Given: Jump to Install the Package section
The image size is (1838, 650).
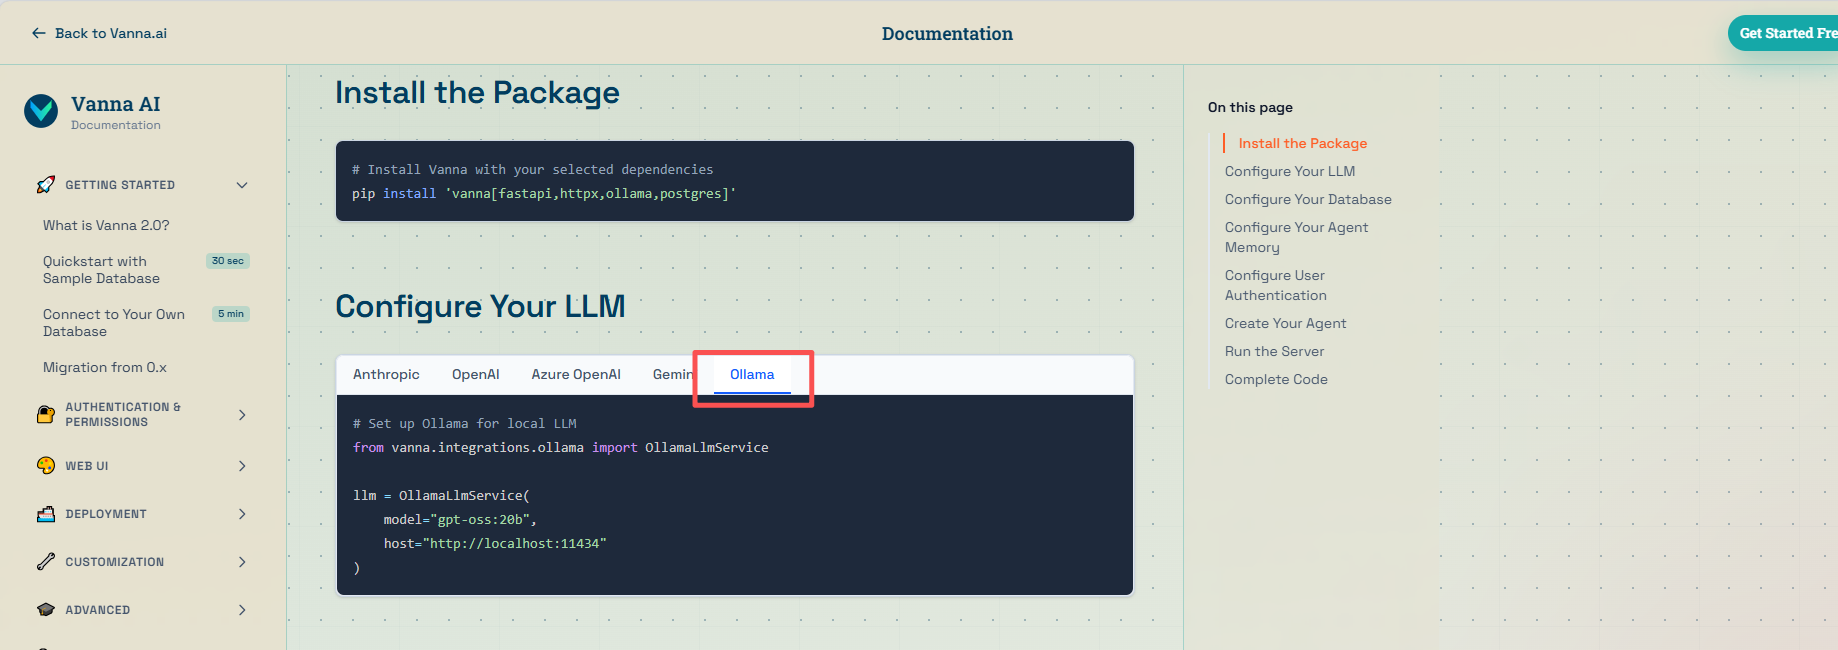Looking at the screenshot, I should [1302, 143].
